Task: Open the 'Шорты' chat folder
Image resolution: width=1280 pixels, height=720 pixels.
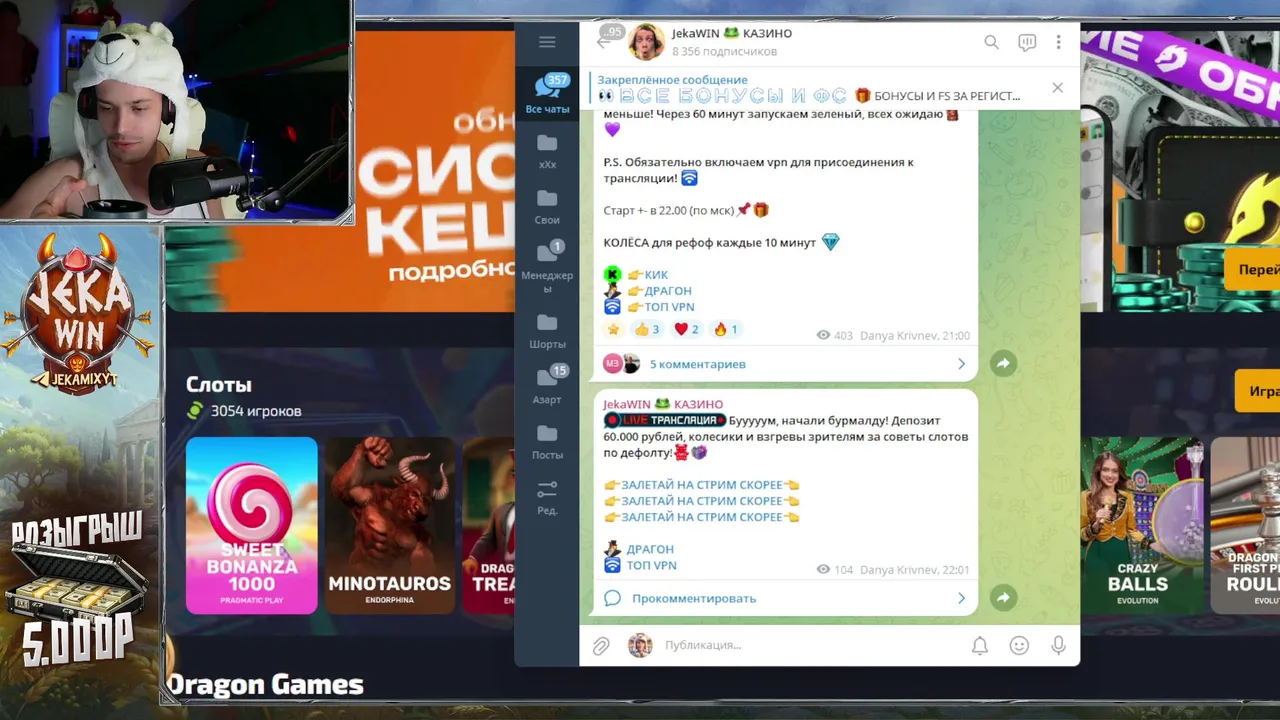Action: [547, 330]
